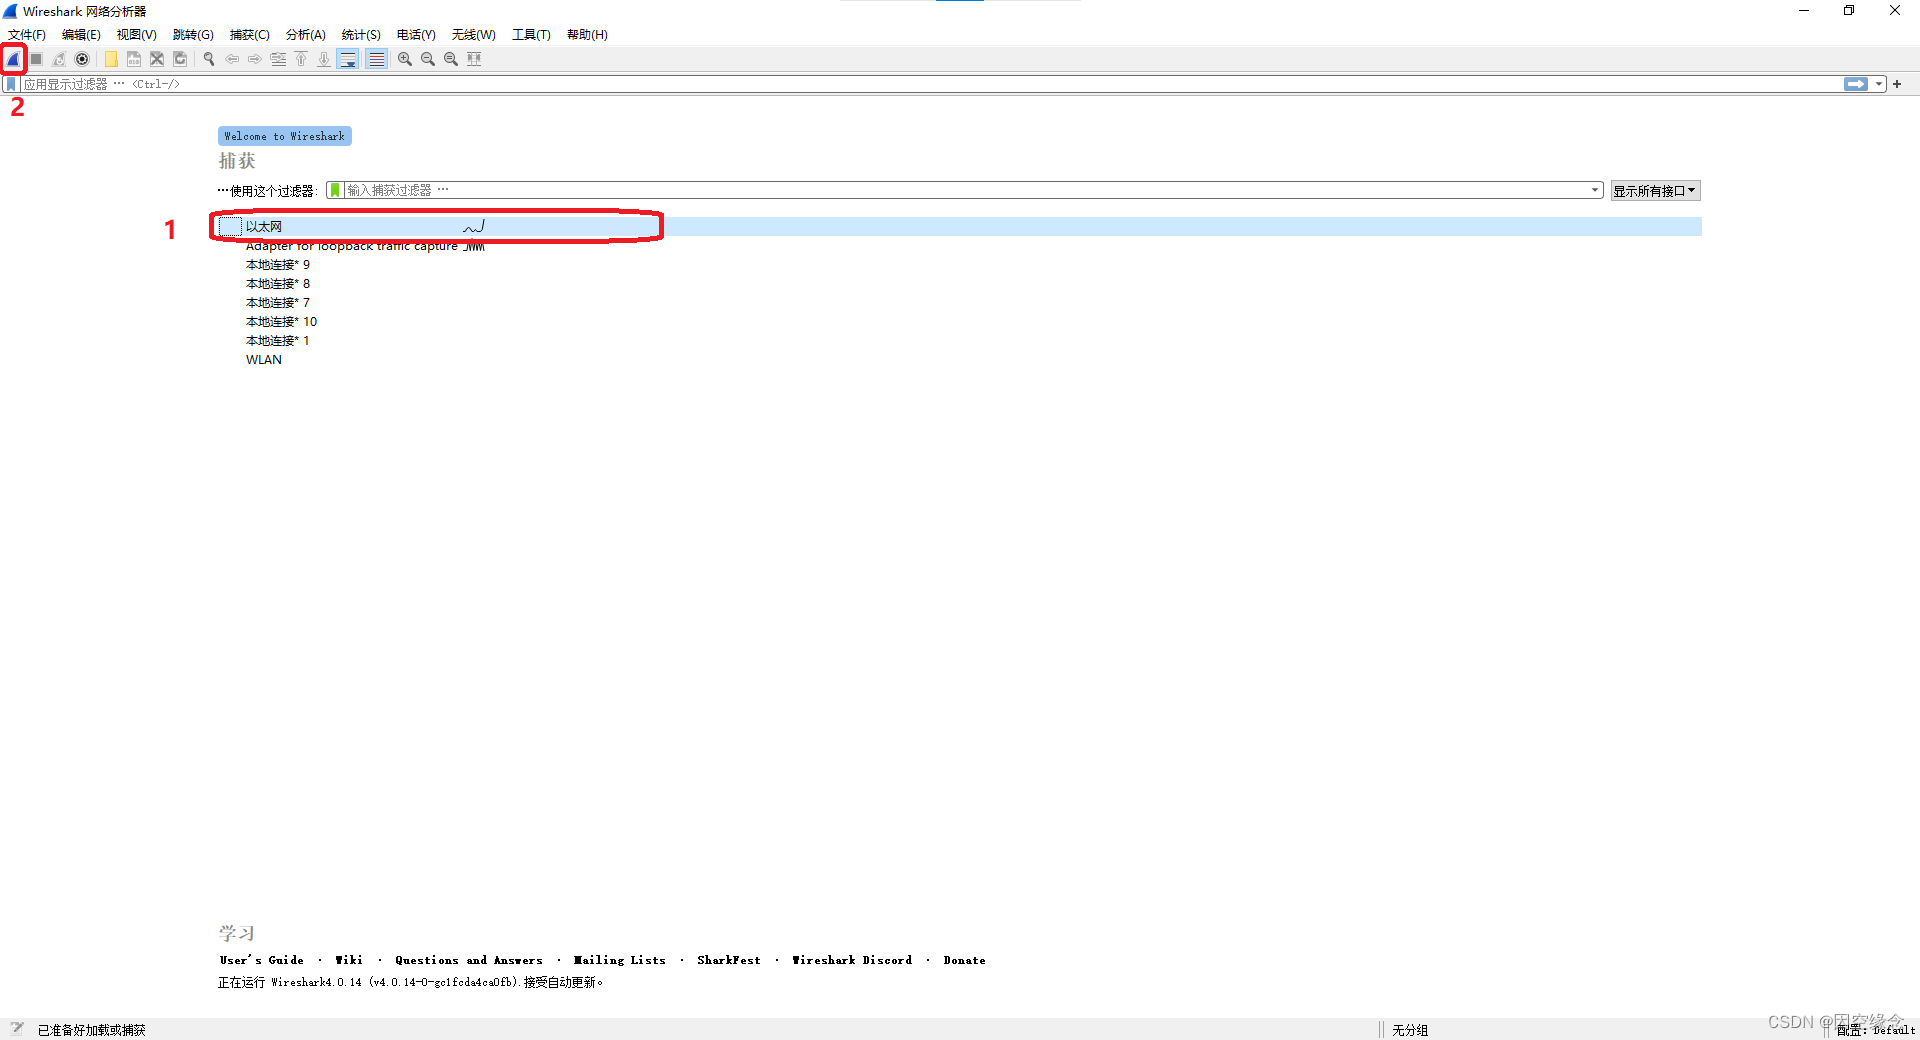
Task: Reset text zoom to normal size
Action: (x=451, y=59)
